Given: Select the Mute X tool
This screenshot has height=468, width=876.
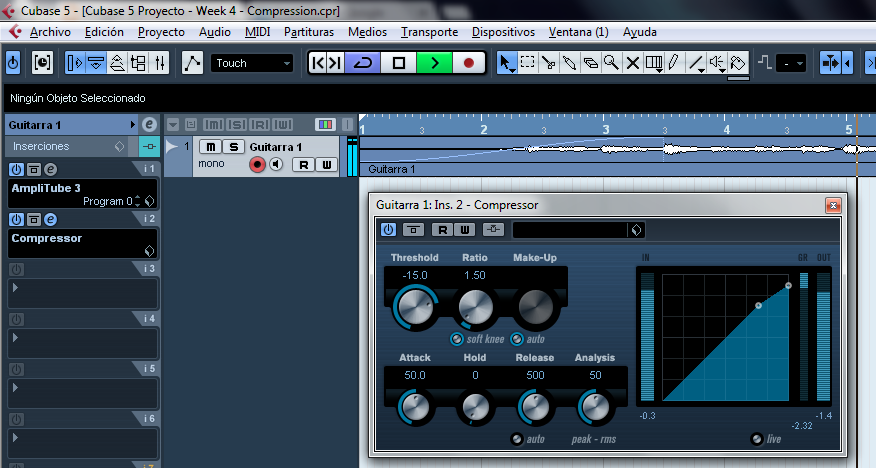Looking at the screenshot, I should coord(632,63).
